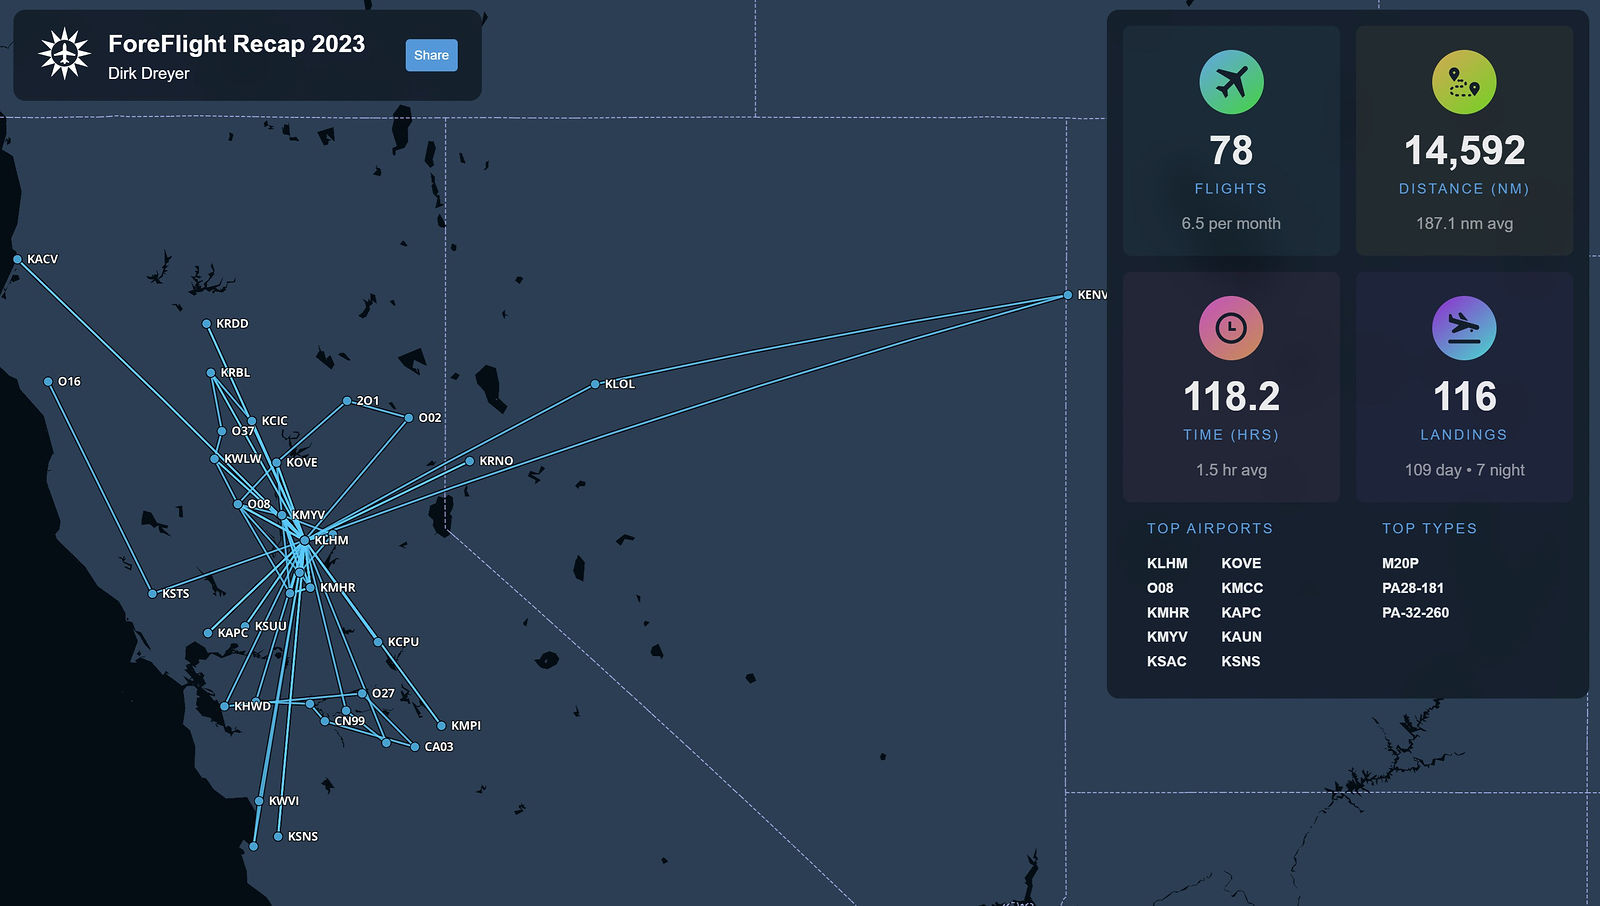
Task: Select the KSNS airport marker on map
Action: click(278, 837)
